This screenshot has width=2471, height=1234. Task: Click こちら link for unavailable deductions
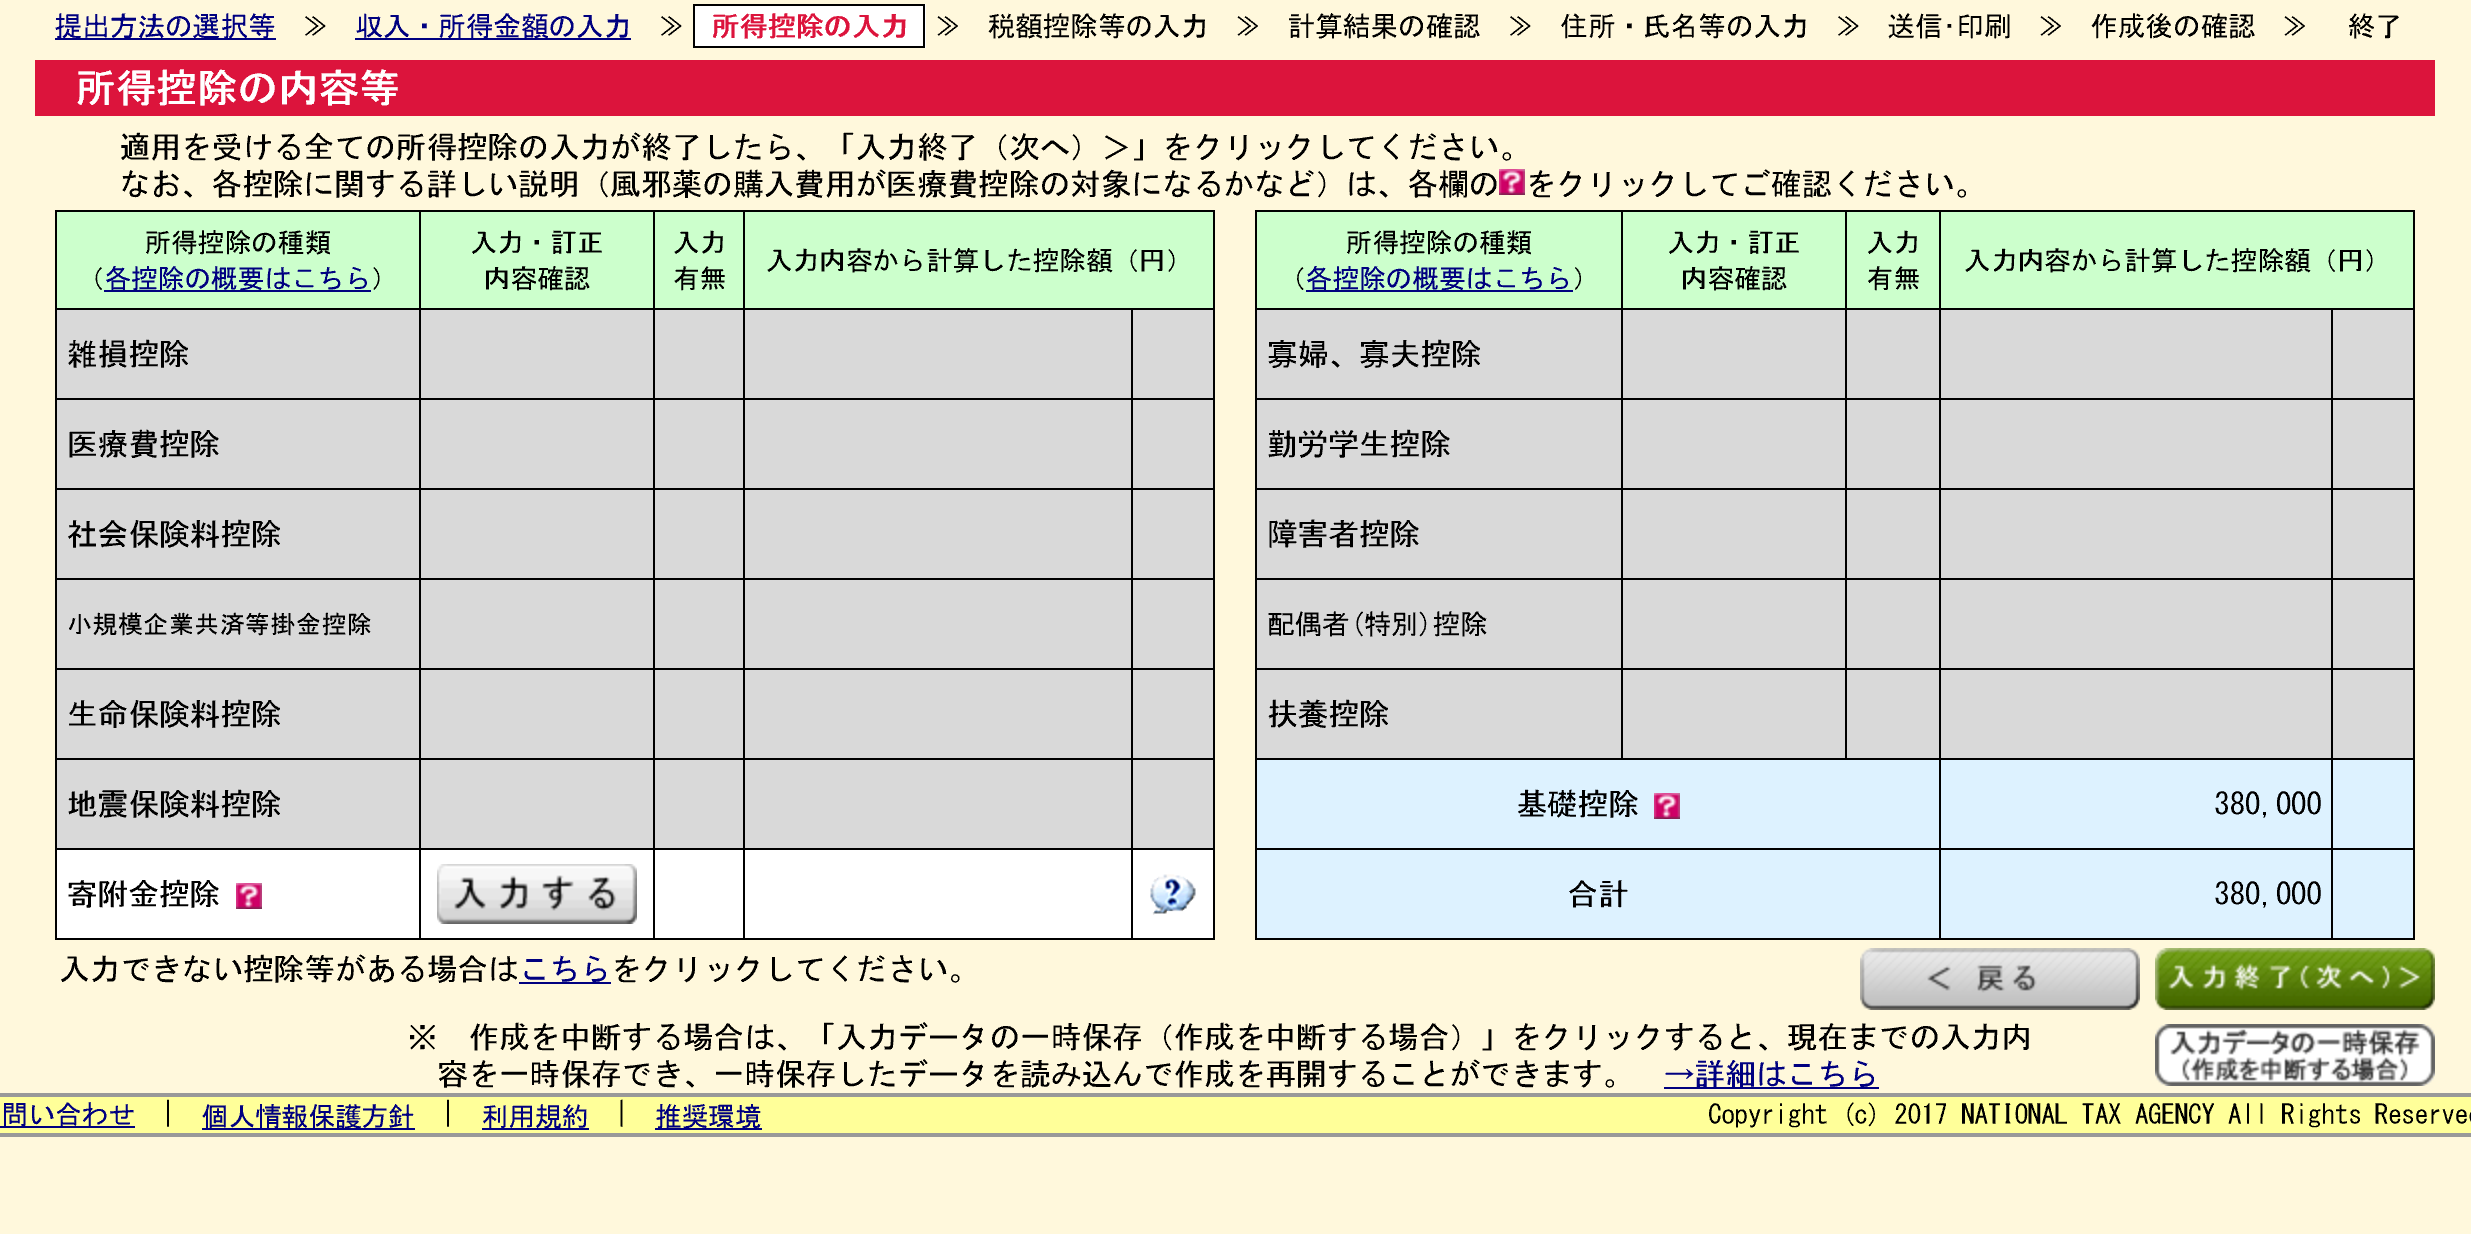coord(565,968)
